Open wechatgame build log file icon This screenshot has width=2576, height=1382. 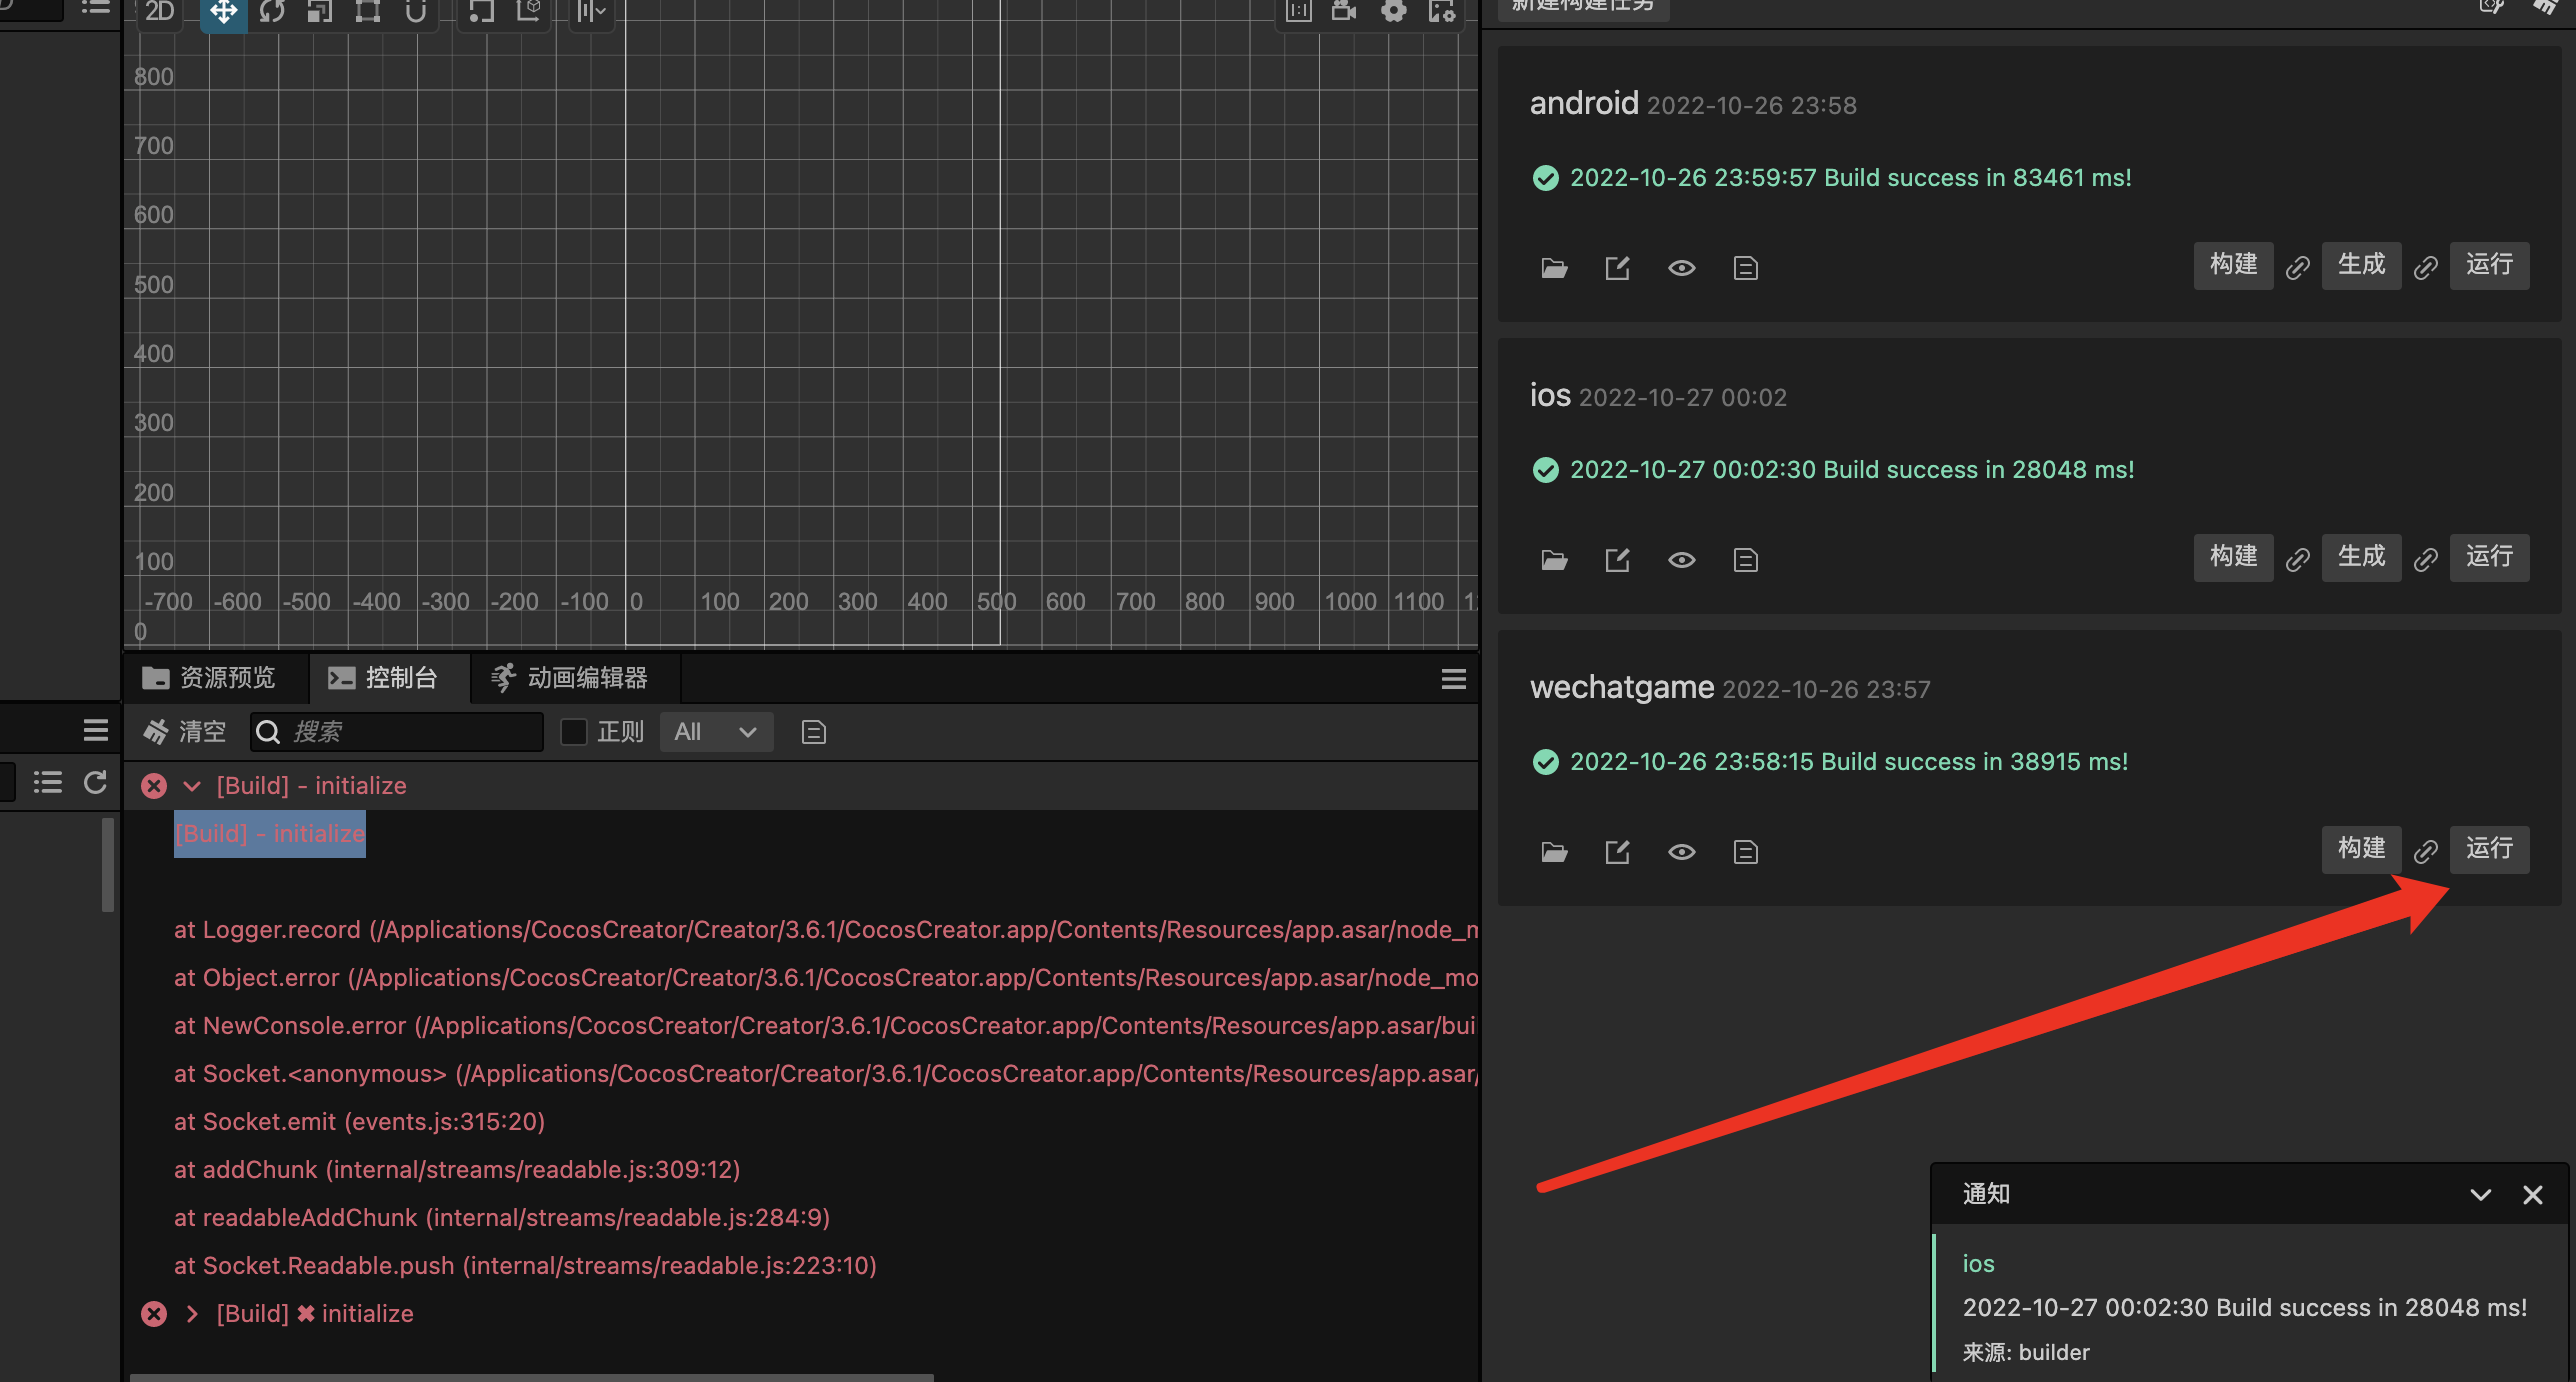click(1745, 852)
